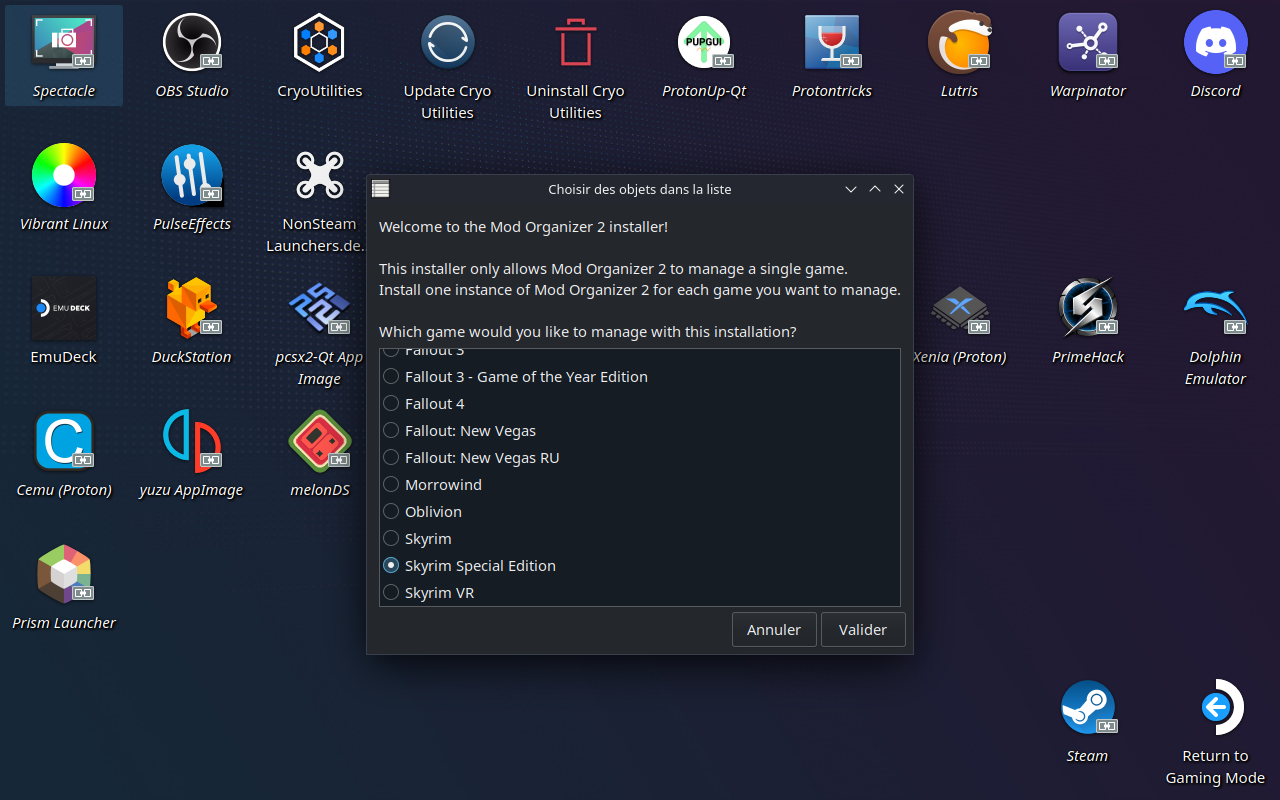Choose the Skyrim VR option
The width and height of the screenshot is (1280, 800).
tap(428, 593)
